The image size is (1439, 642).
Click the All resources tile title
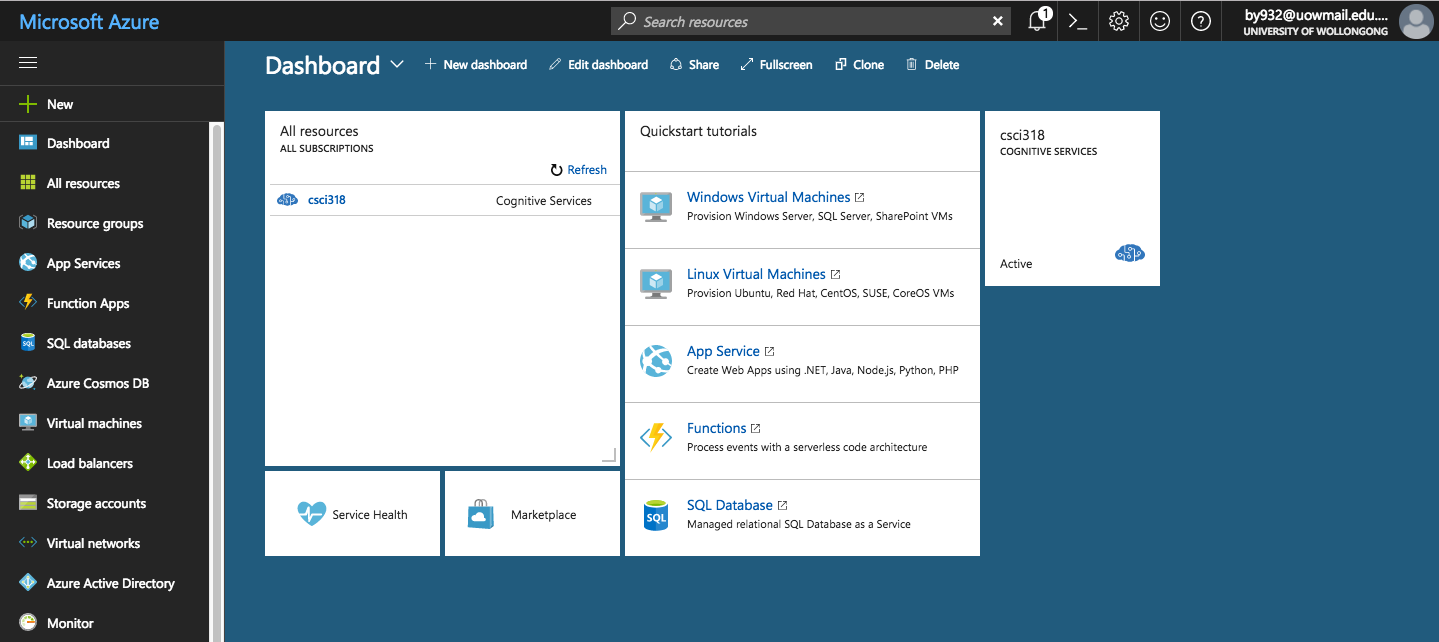pyautogui.click(x=319, y=131)
